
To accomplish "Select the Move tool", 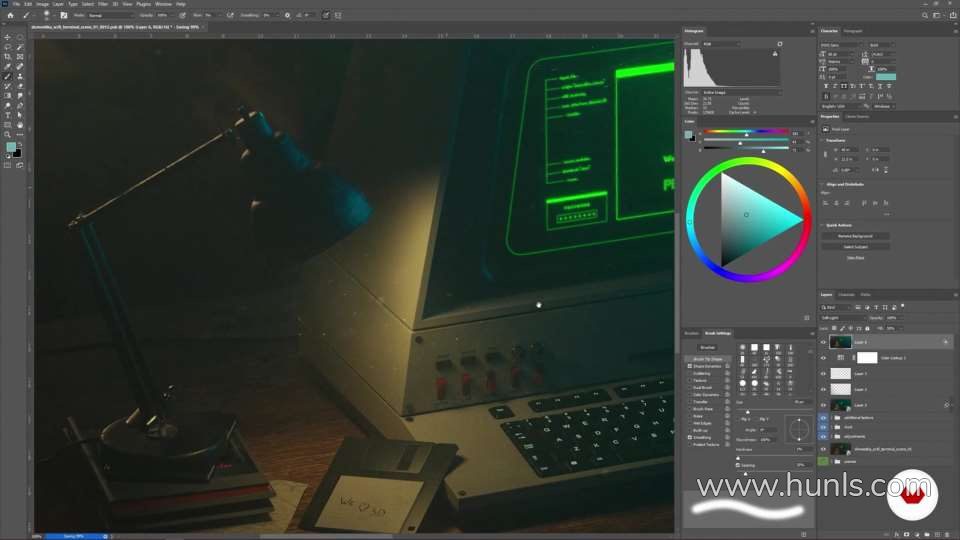I will coord(7,37).
